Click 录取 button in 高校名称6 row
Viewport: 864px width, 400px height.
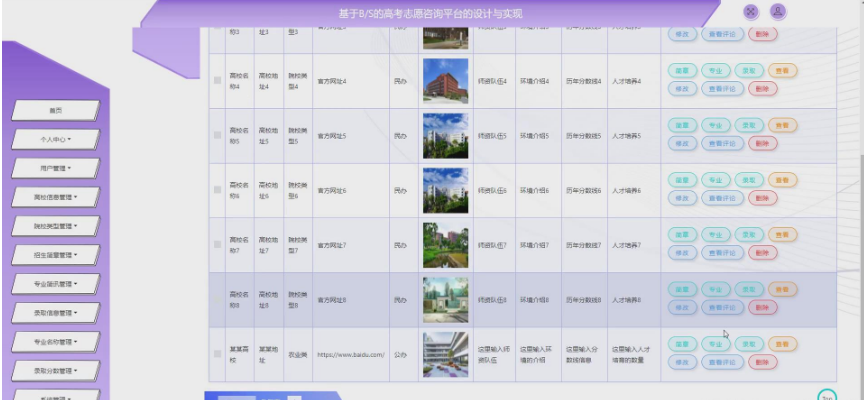[749, 180]
